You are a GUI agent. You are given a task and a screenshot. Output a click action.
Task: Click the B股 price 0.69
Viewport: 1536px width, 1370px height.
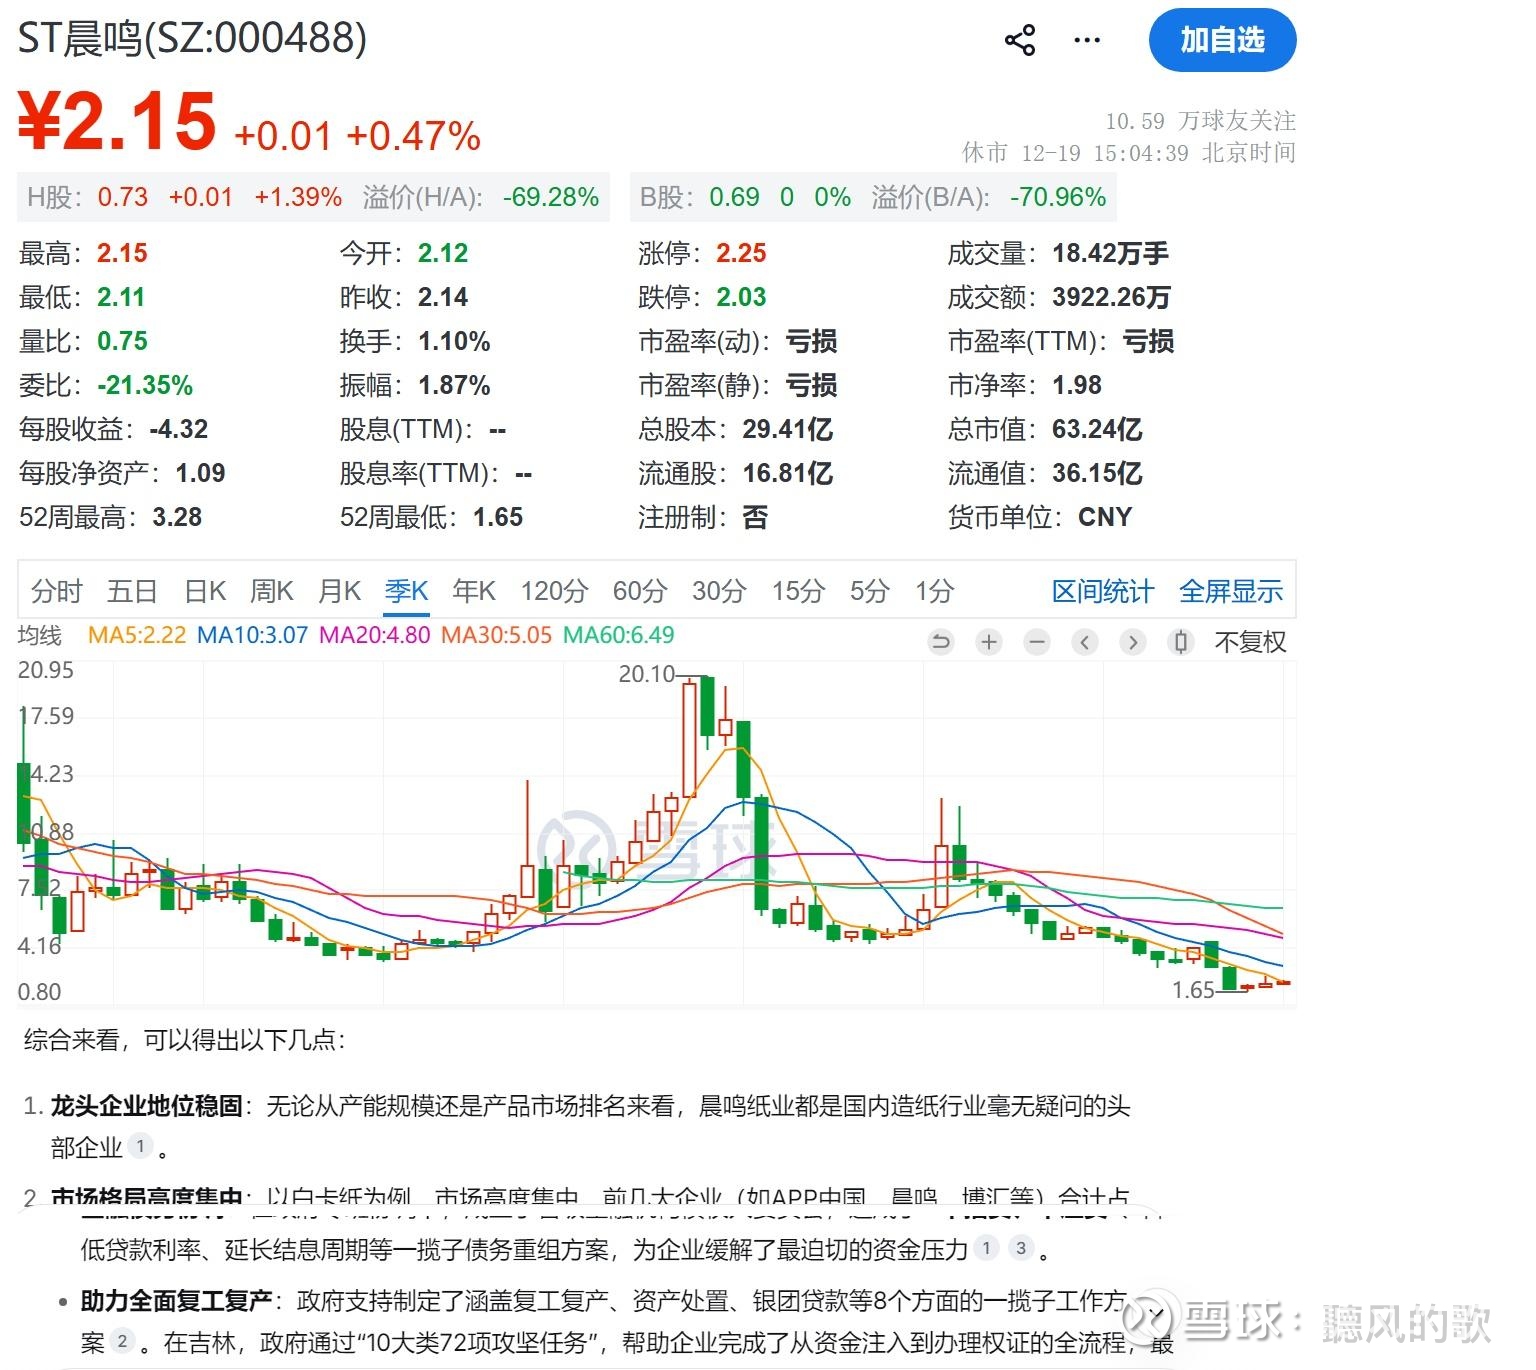coord(735,197)
